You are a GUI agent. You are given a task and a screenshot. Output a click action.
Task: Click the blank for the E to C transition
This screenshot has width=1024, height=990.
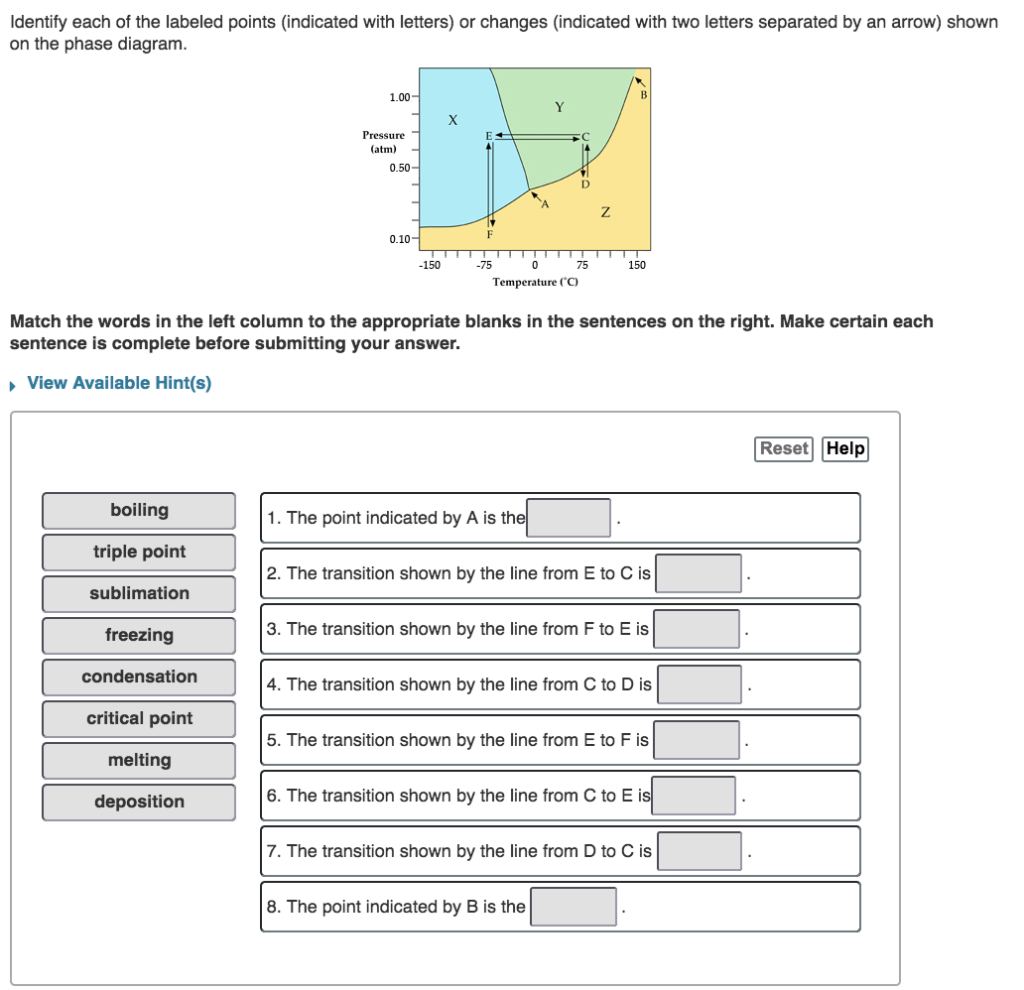(698, 572)
